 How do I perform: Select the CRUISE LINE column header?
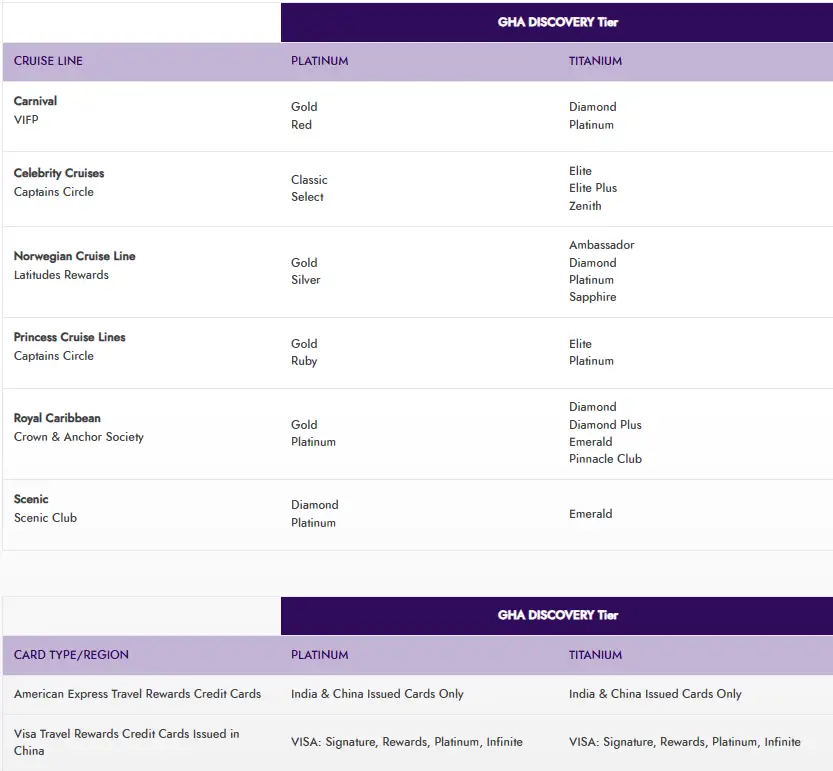click(48, 61)
